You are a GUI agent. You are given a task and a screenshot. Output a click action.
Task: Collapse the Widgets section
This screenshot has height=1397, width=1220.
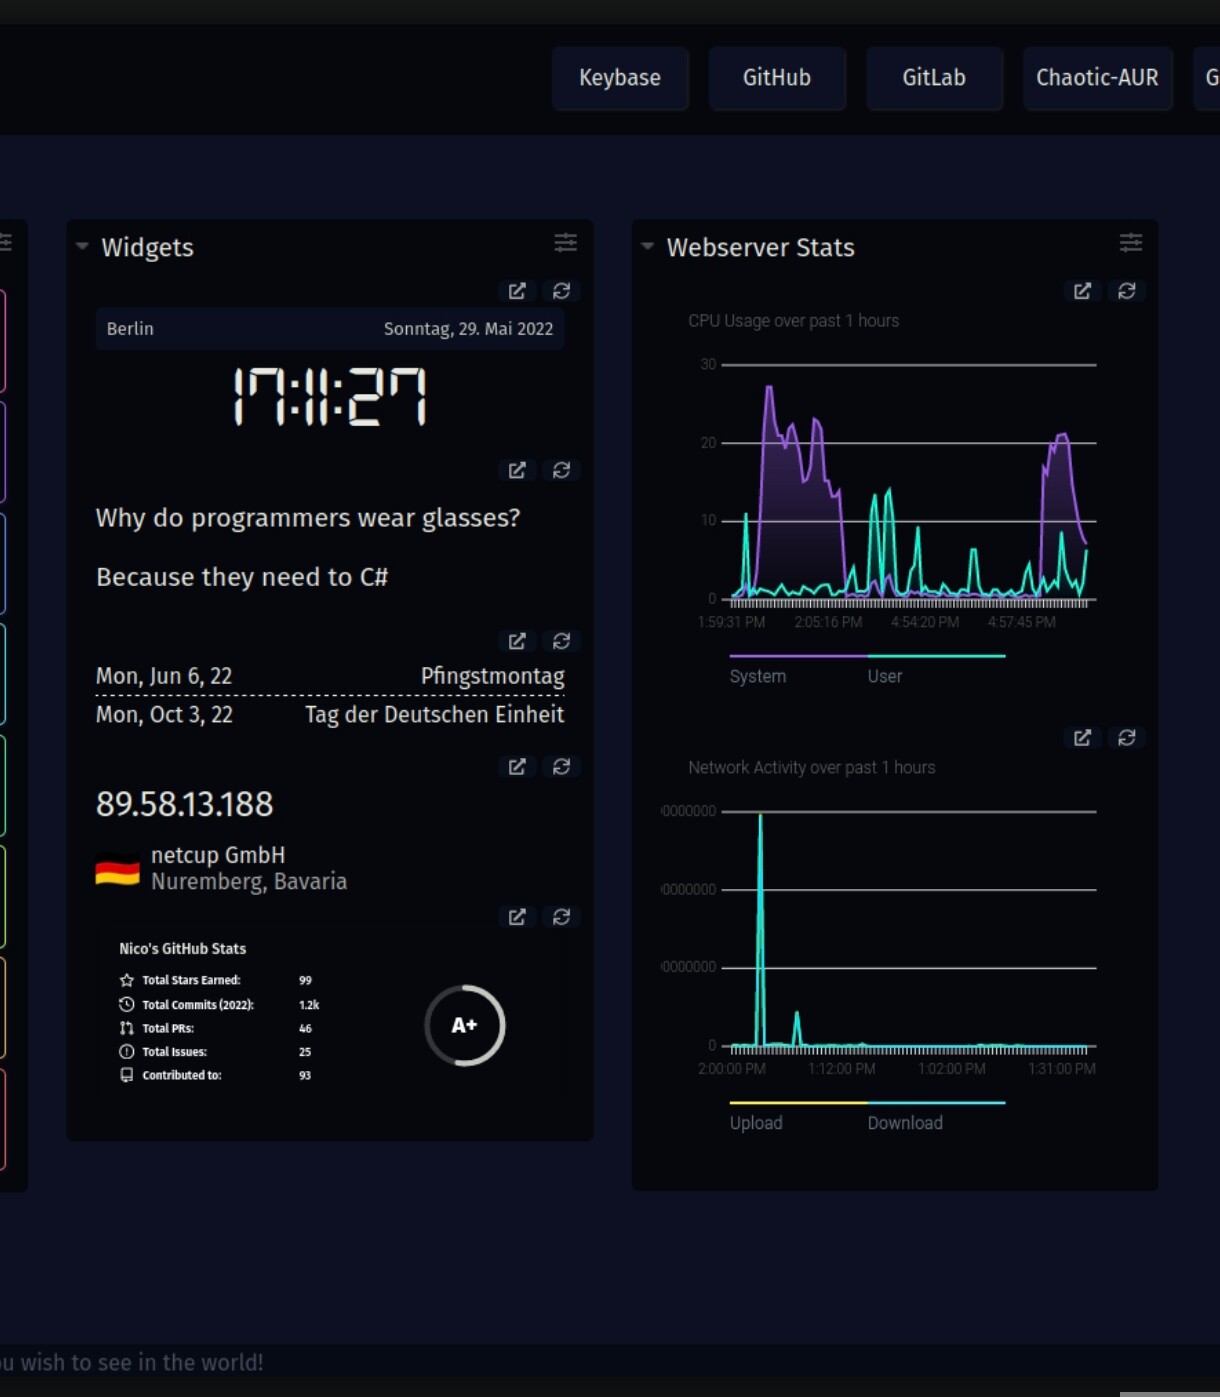pyautogui.click(x=83, y=246)
